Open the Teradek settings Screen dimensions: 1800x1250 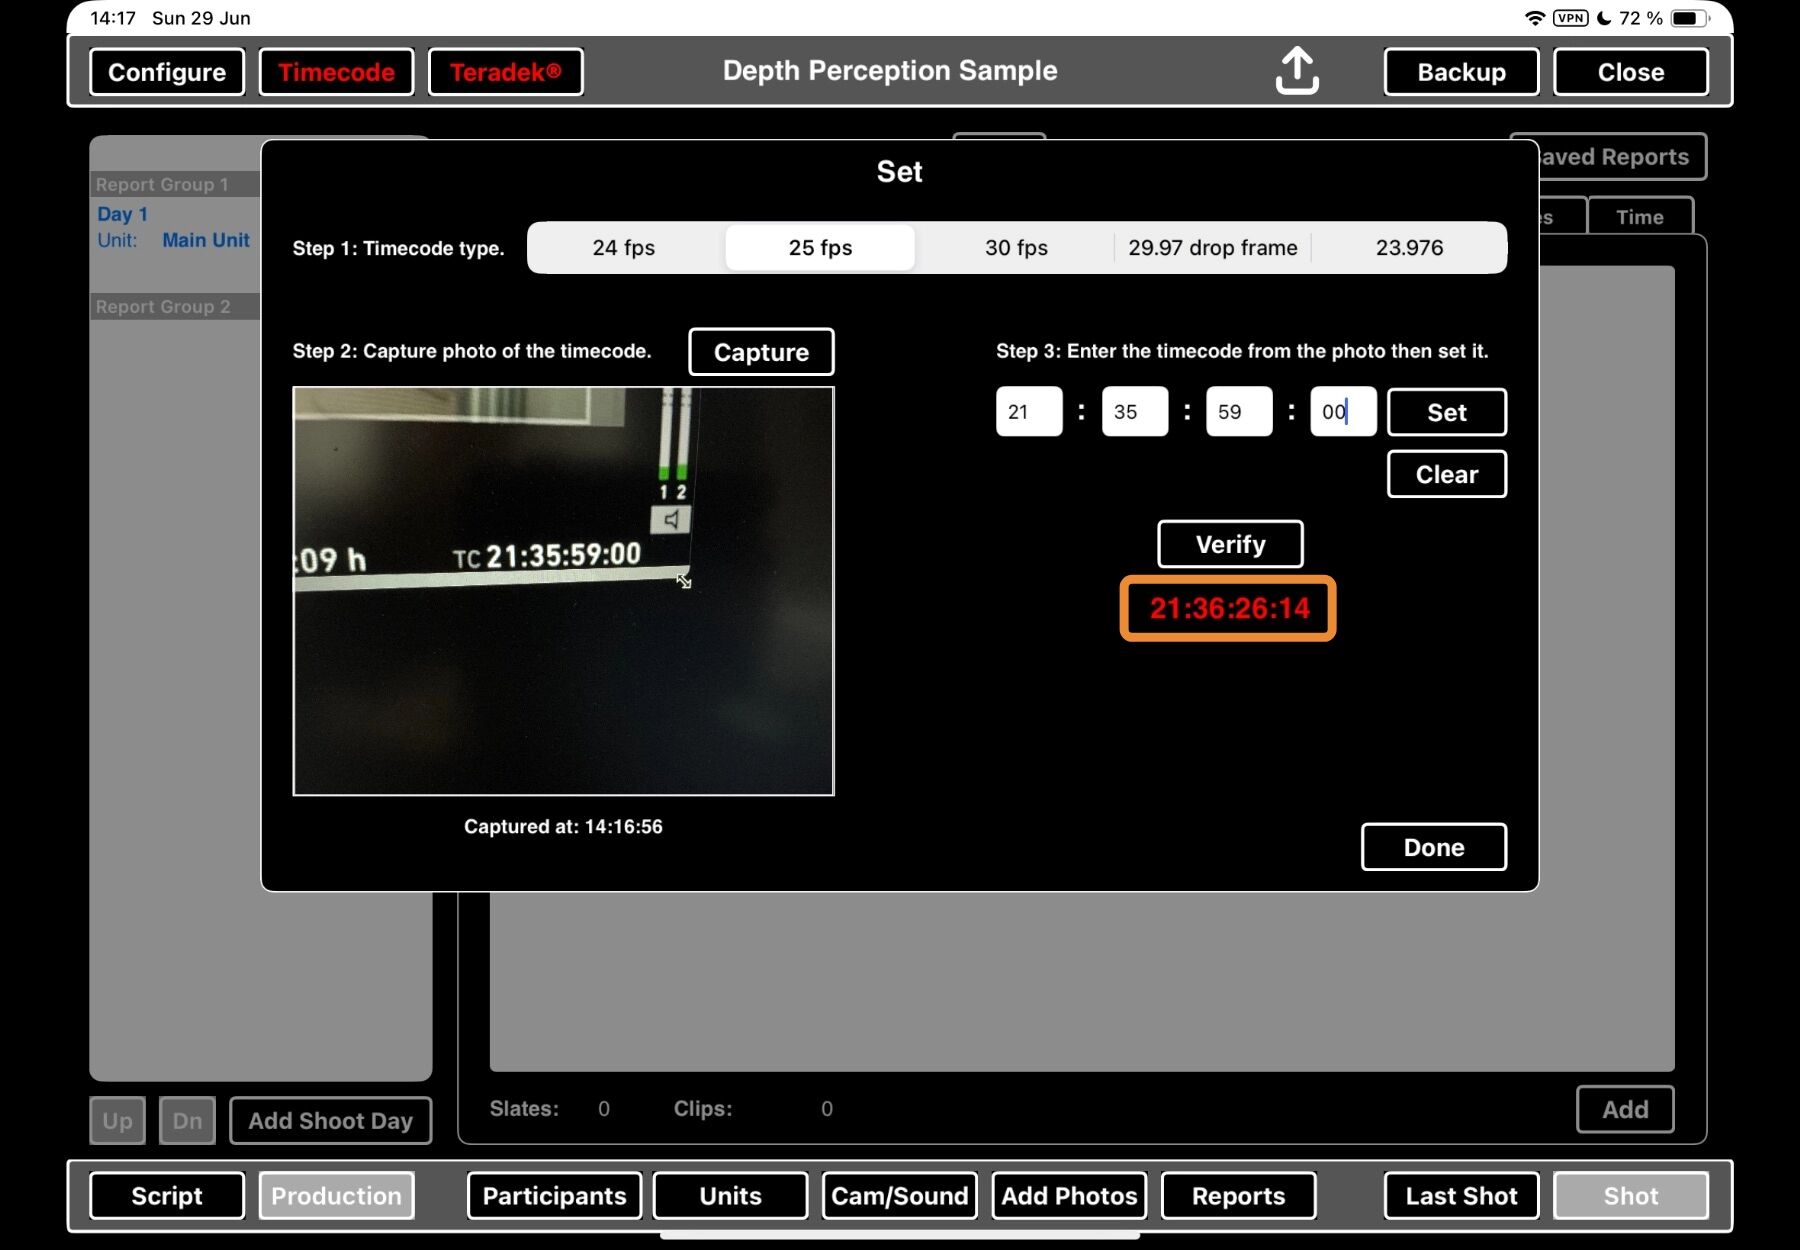505,72
